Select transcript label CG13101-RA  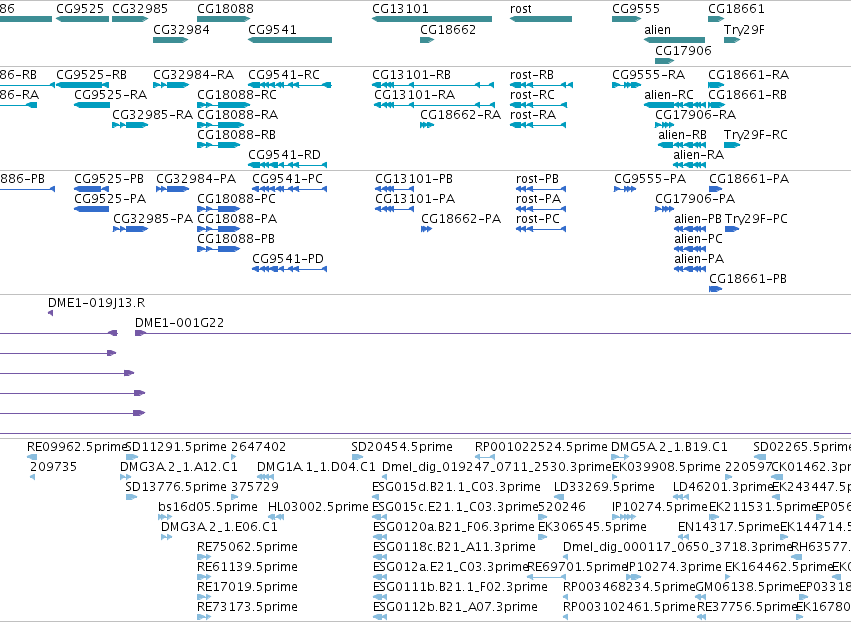click(x=414, y=94)
